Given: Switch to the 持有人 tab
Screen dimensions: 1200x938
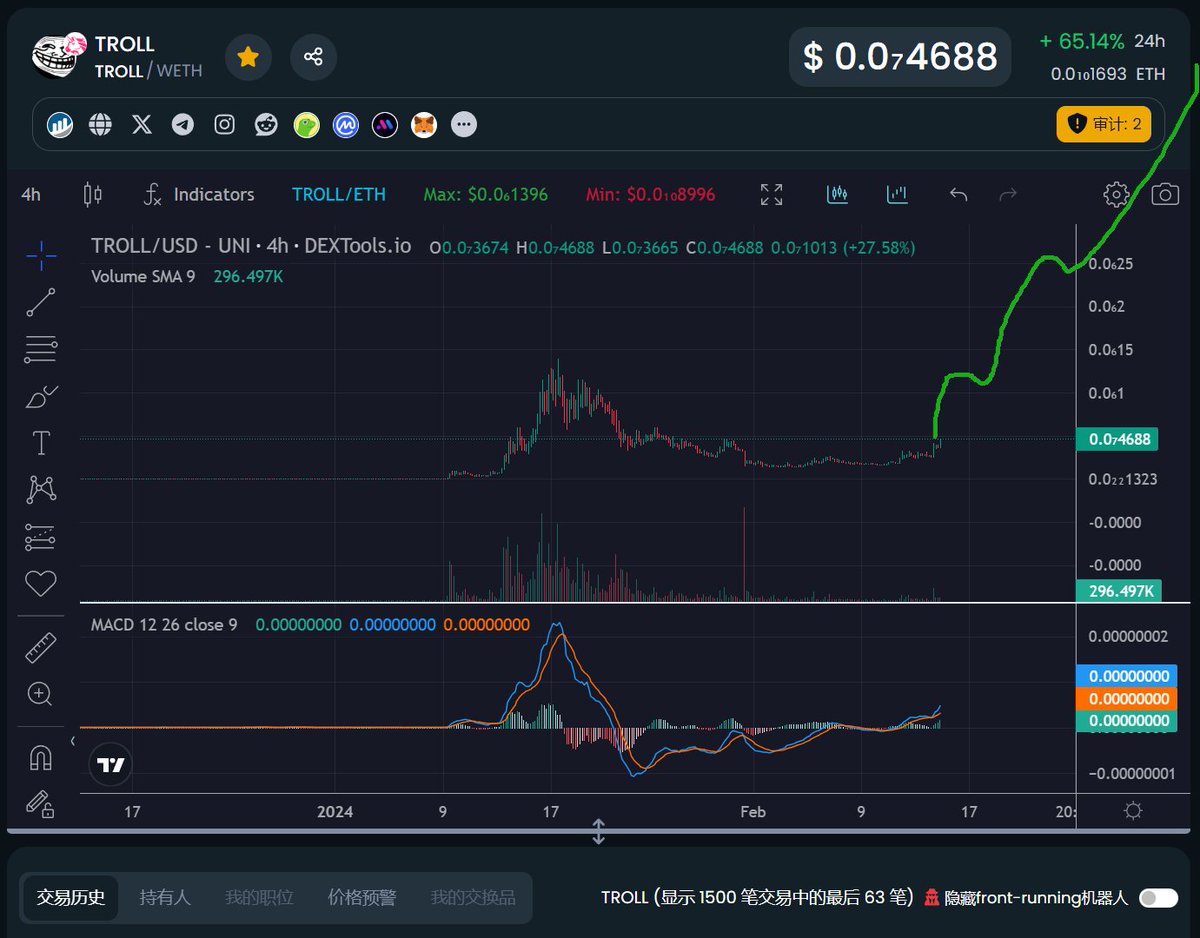Looking at the screenshot, I should point(164,898).
